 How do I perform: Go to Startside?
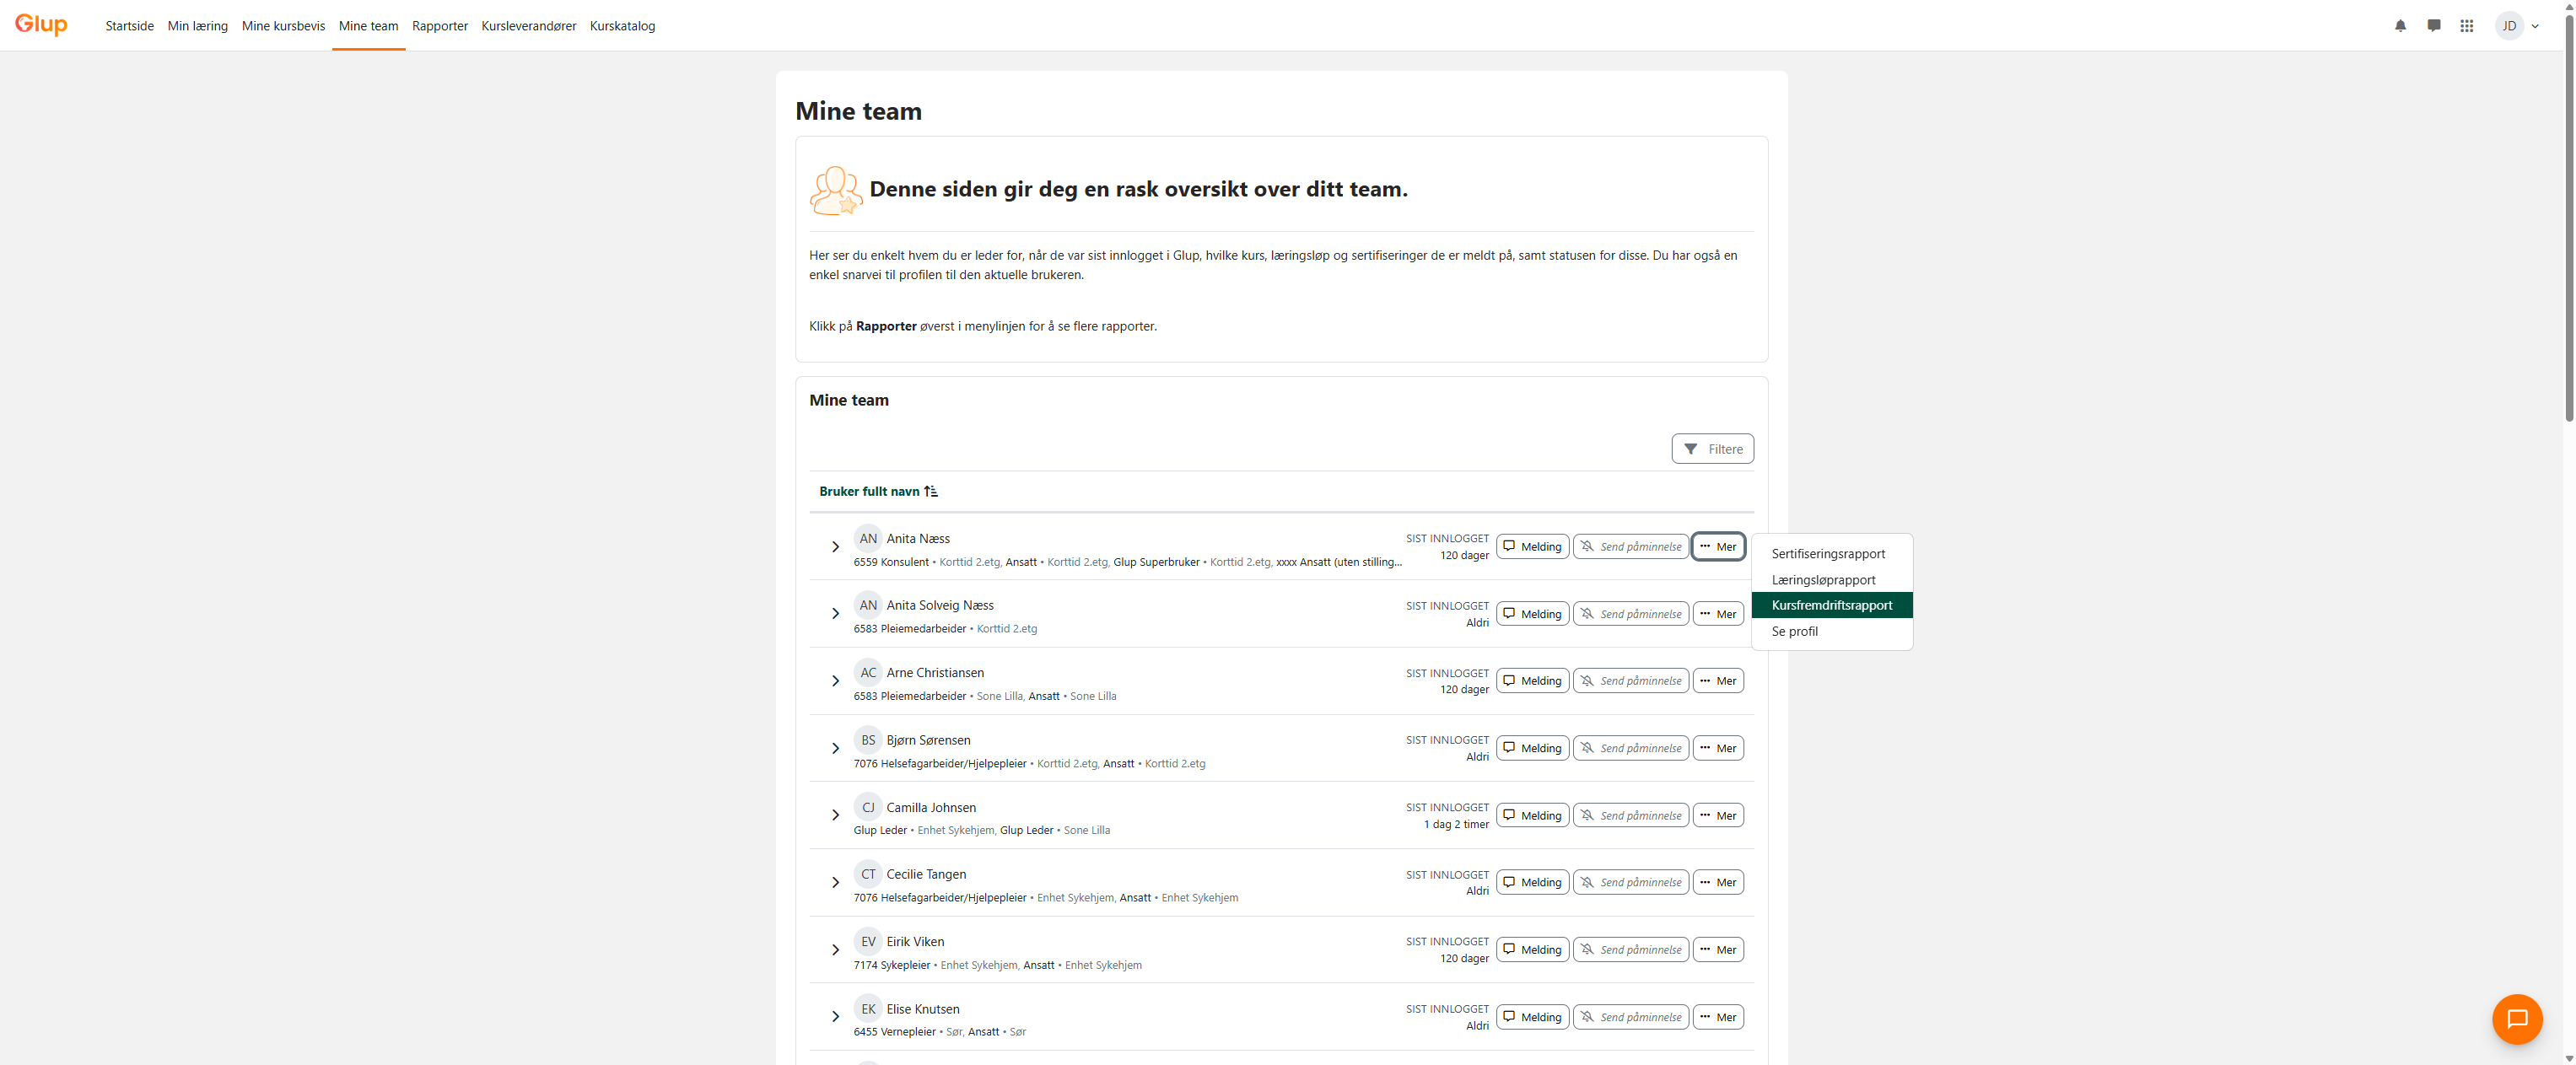pos(129,26)
